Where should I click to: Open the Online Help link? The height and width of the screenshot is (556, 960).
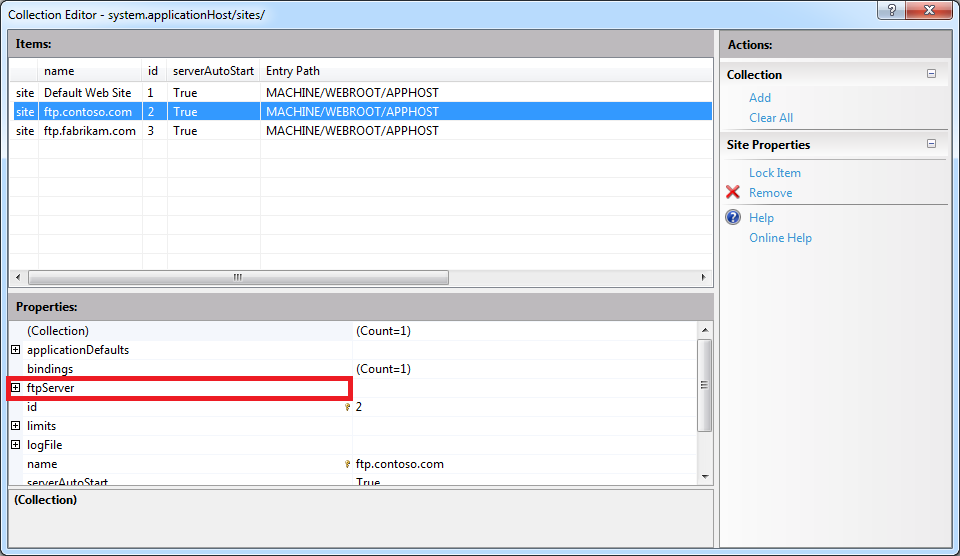[780, 238]
